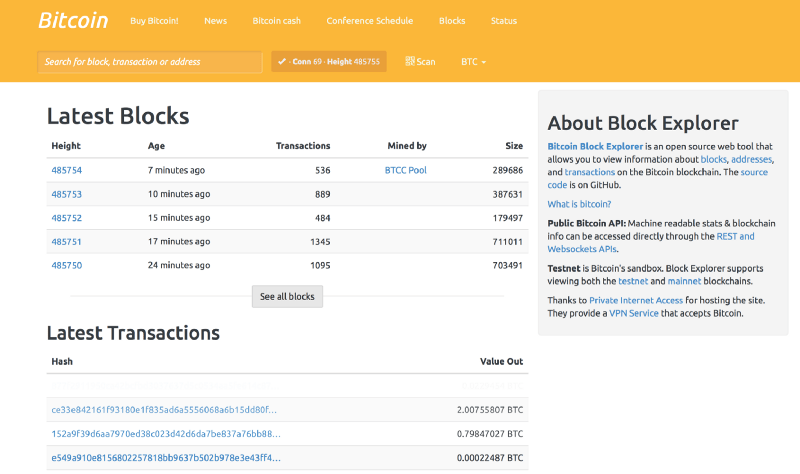Viewport: 800px width, 474px height.
Task: Open the Blocks page
Action: (452, 21)
